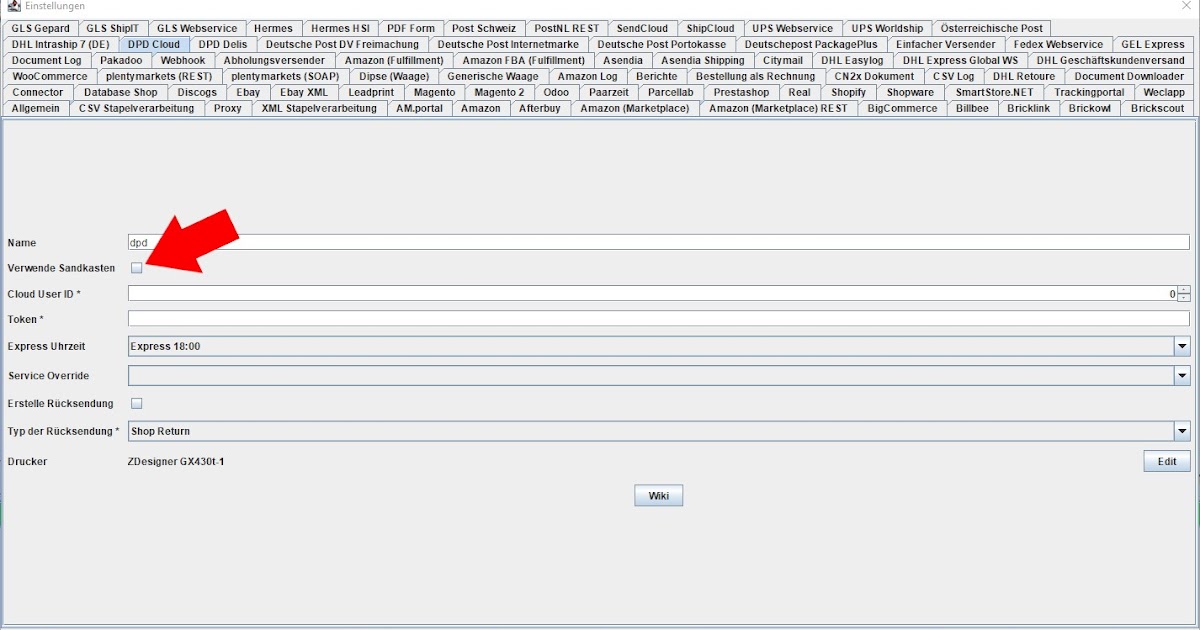Select the GEL Express tab
The height and width of the screenshot is (630, 1200).
point(1153,44)
